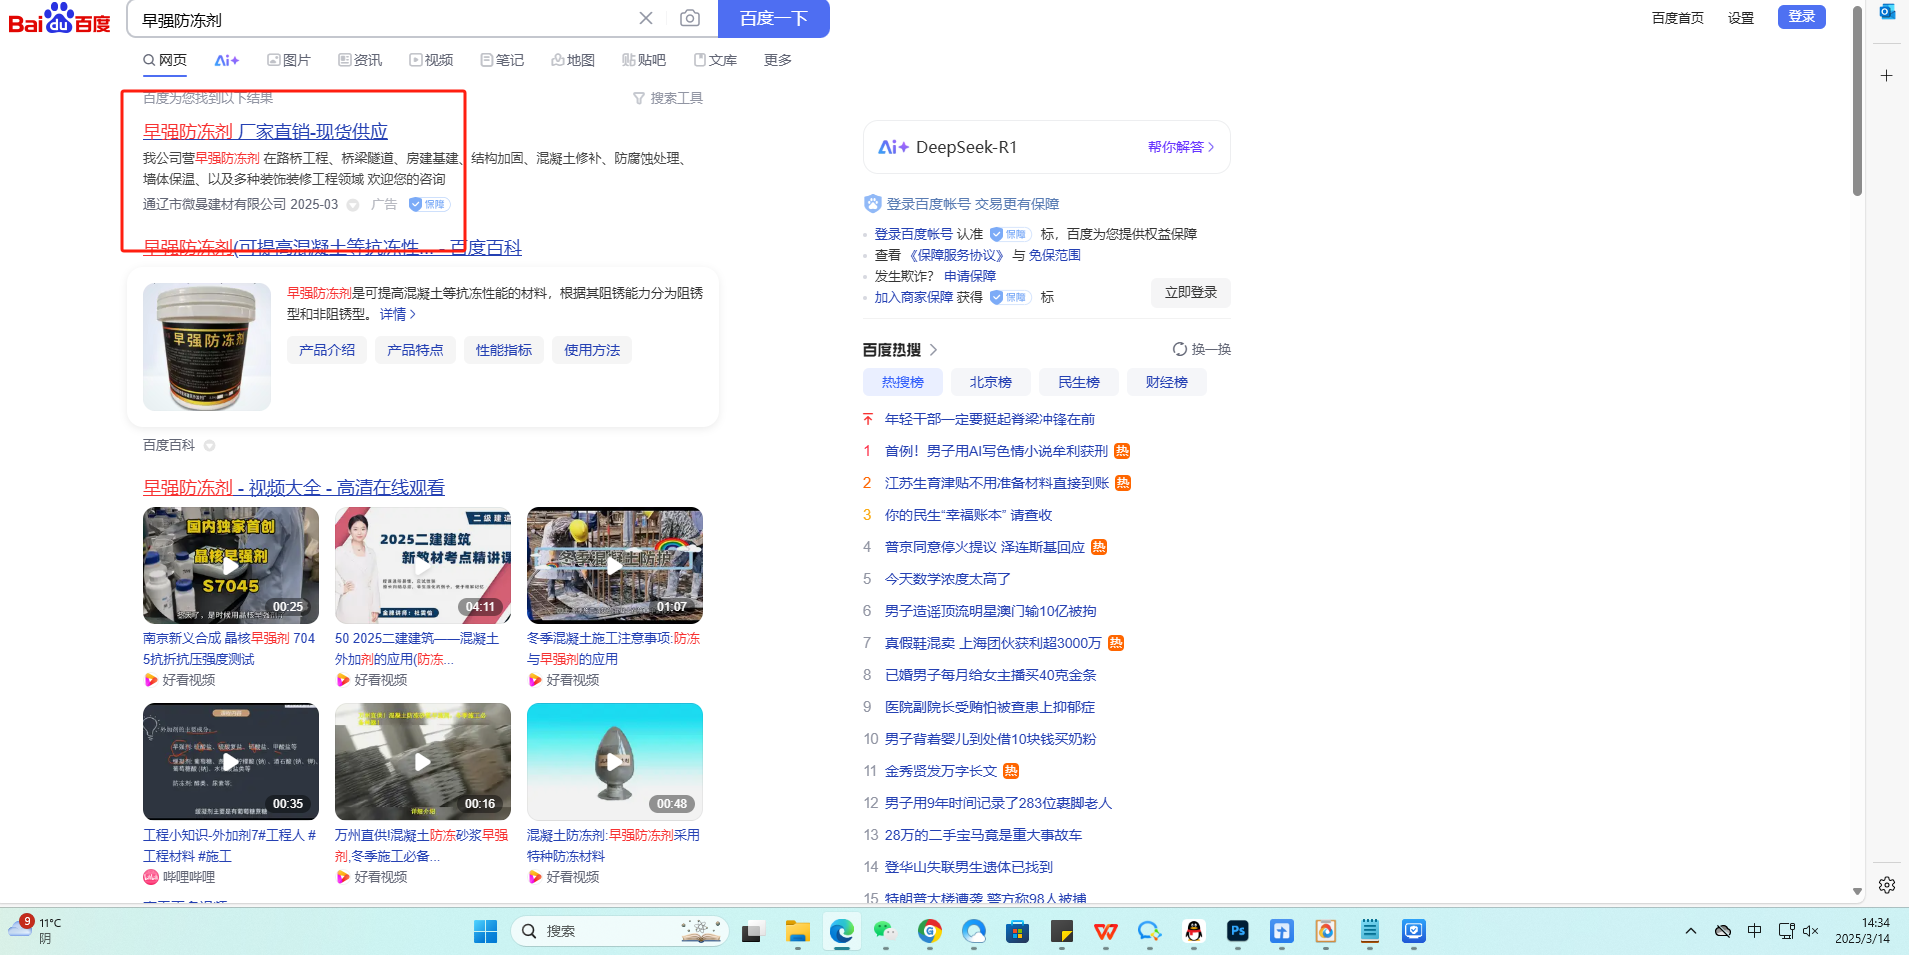The image size is (1909, 955).
Task: Expand 百度热搜 chevron
Action: 933,350
